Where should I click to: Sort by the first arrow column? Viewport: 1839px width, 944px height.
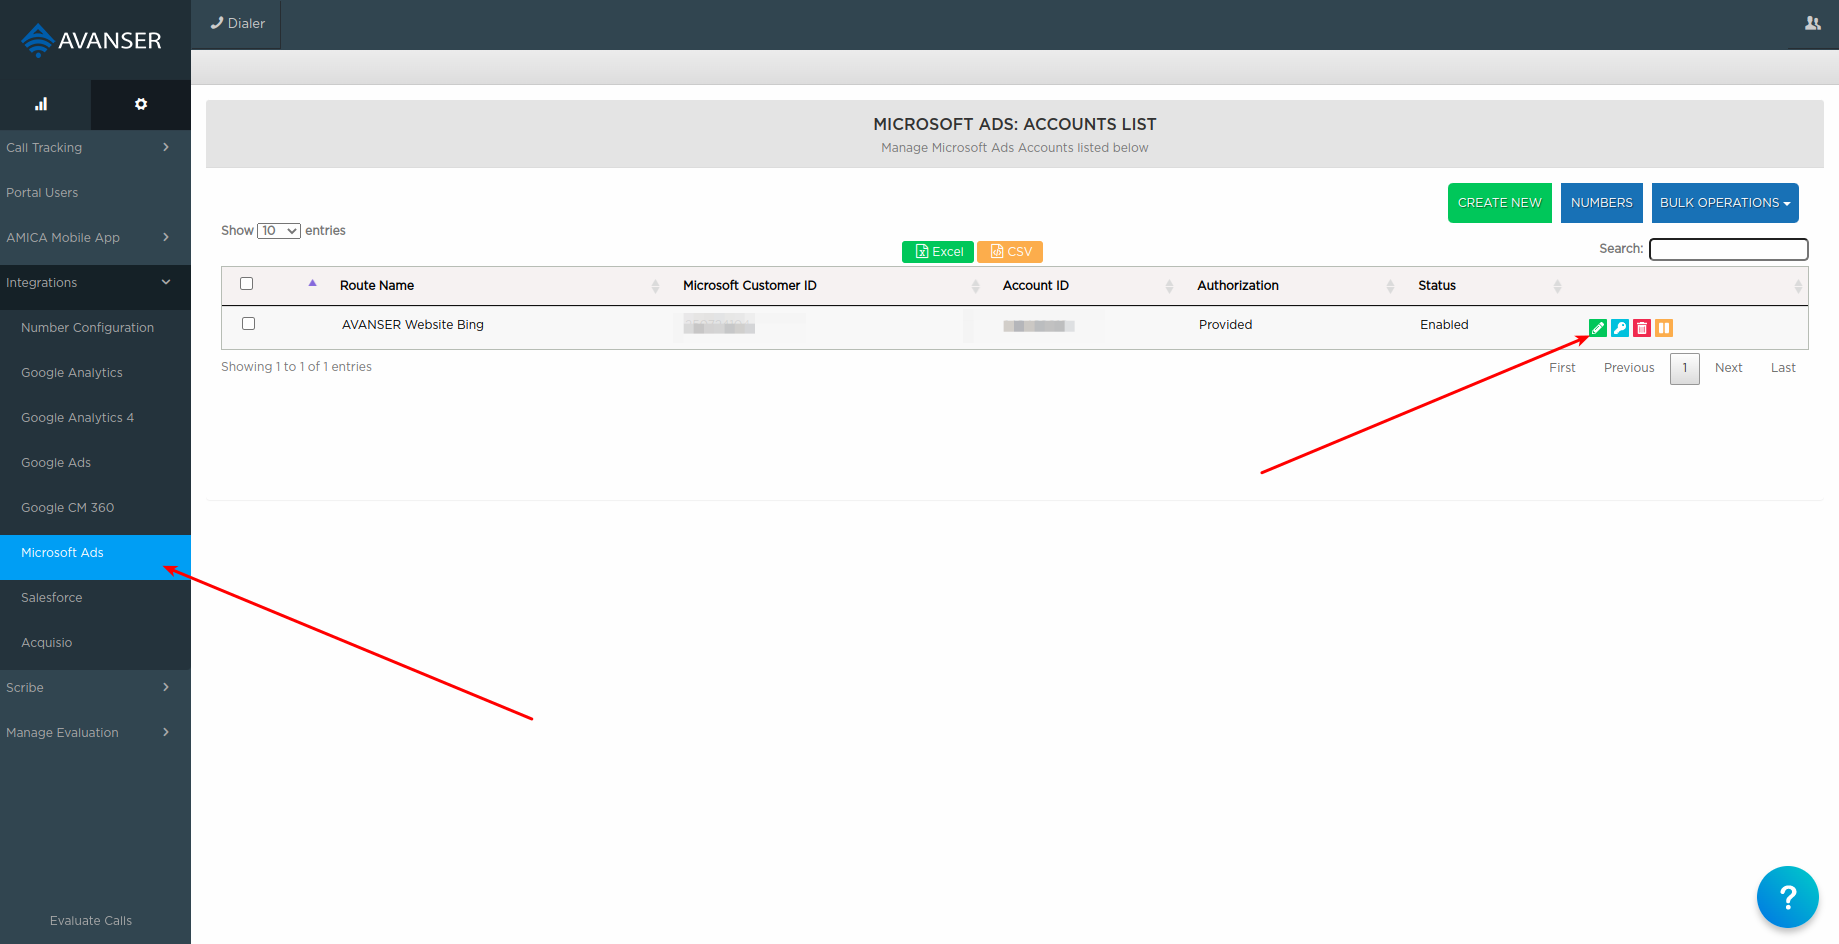[x=313, y=284]
